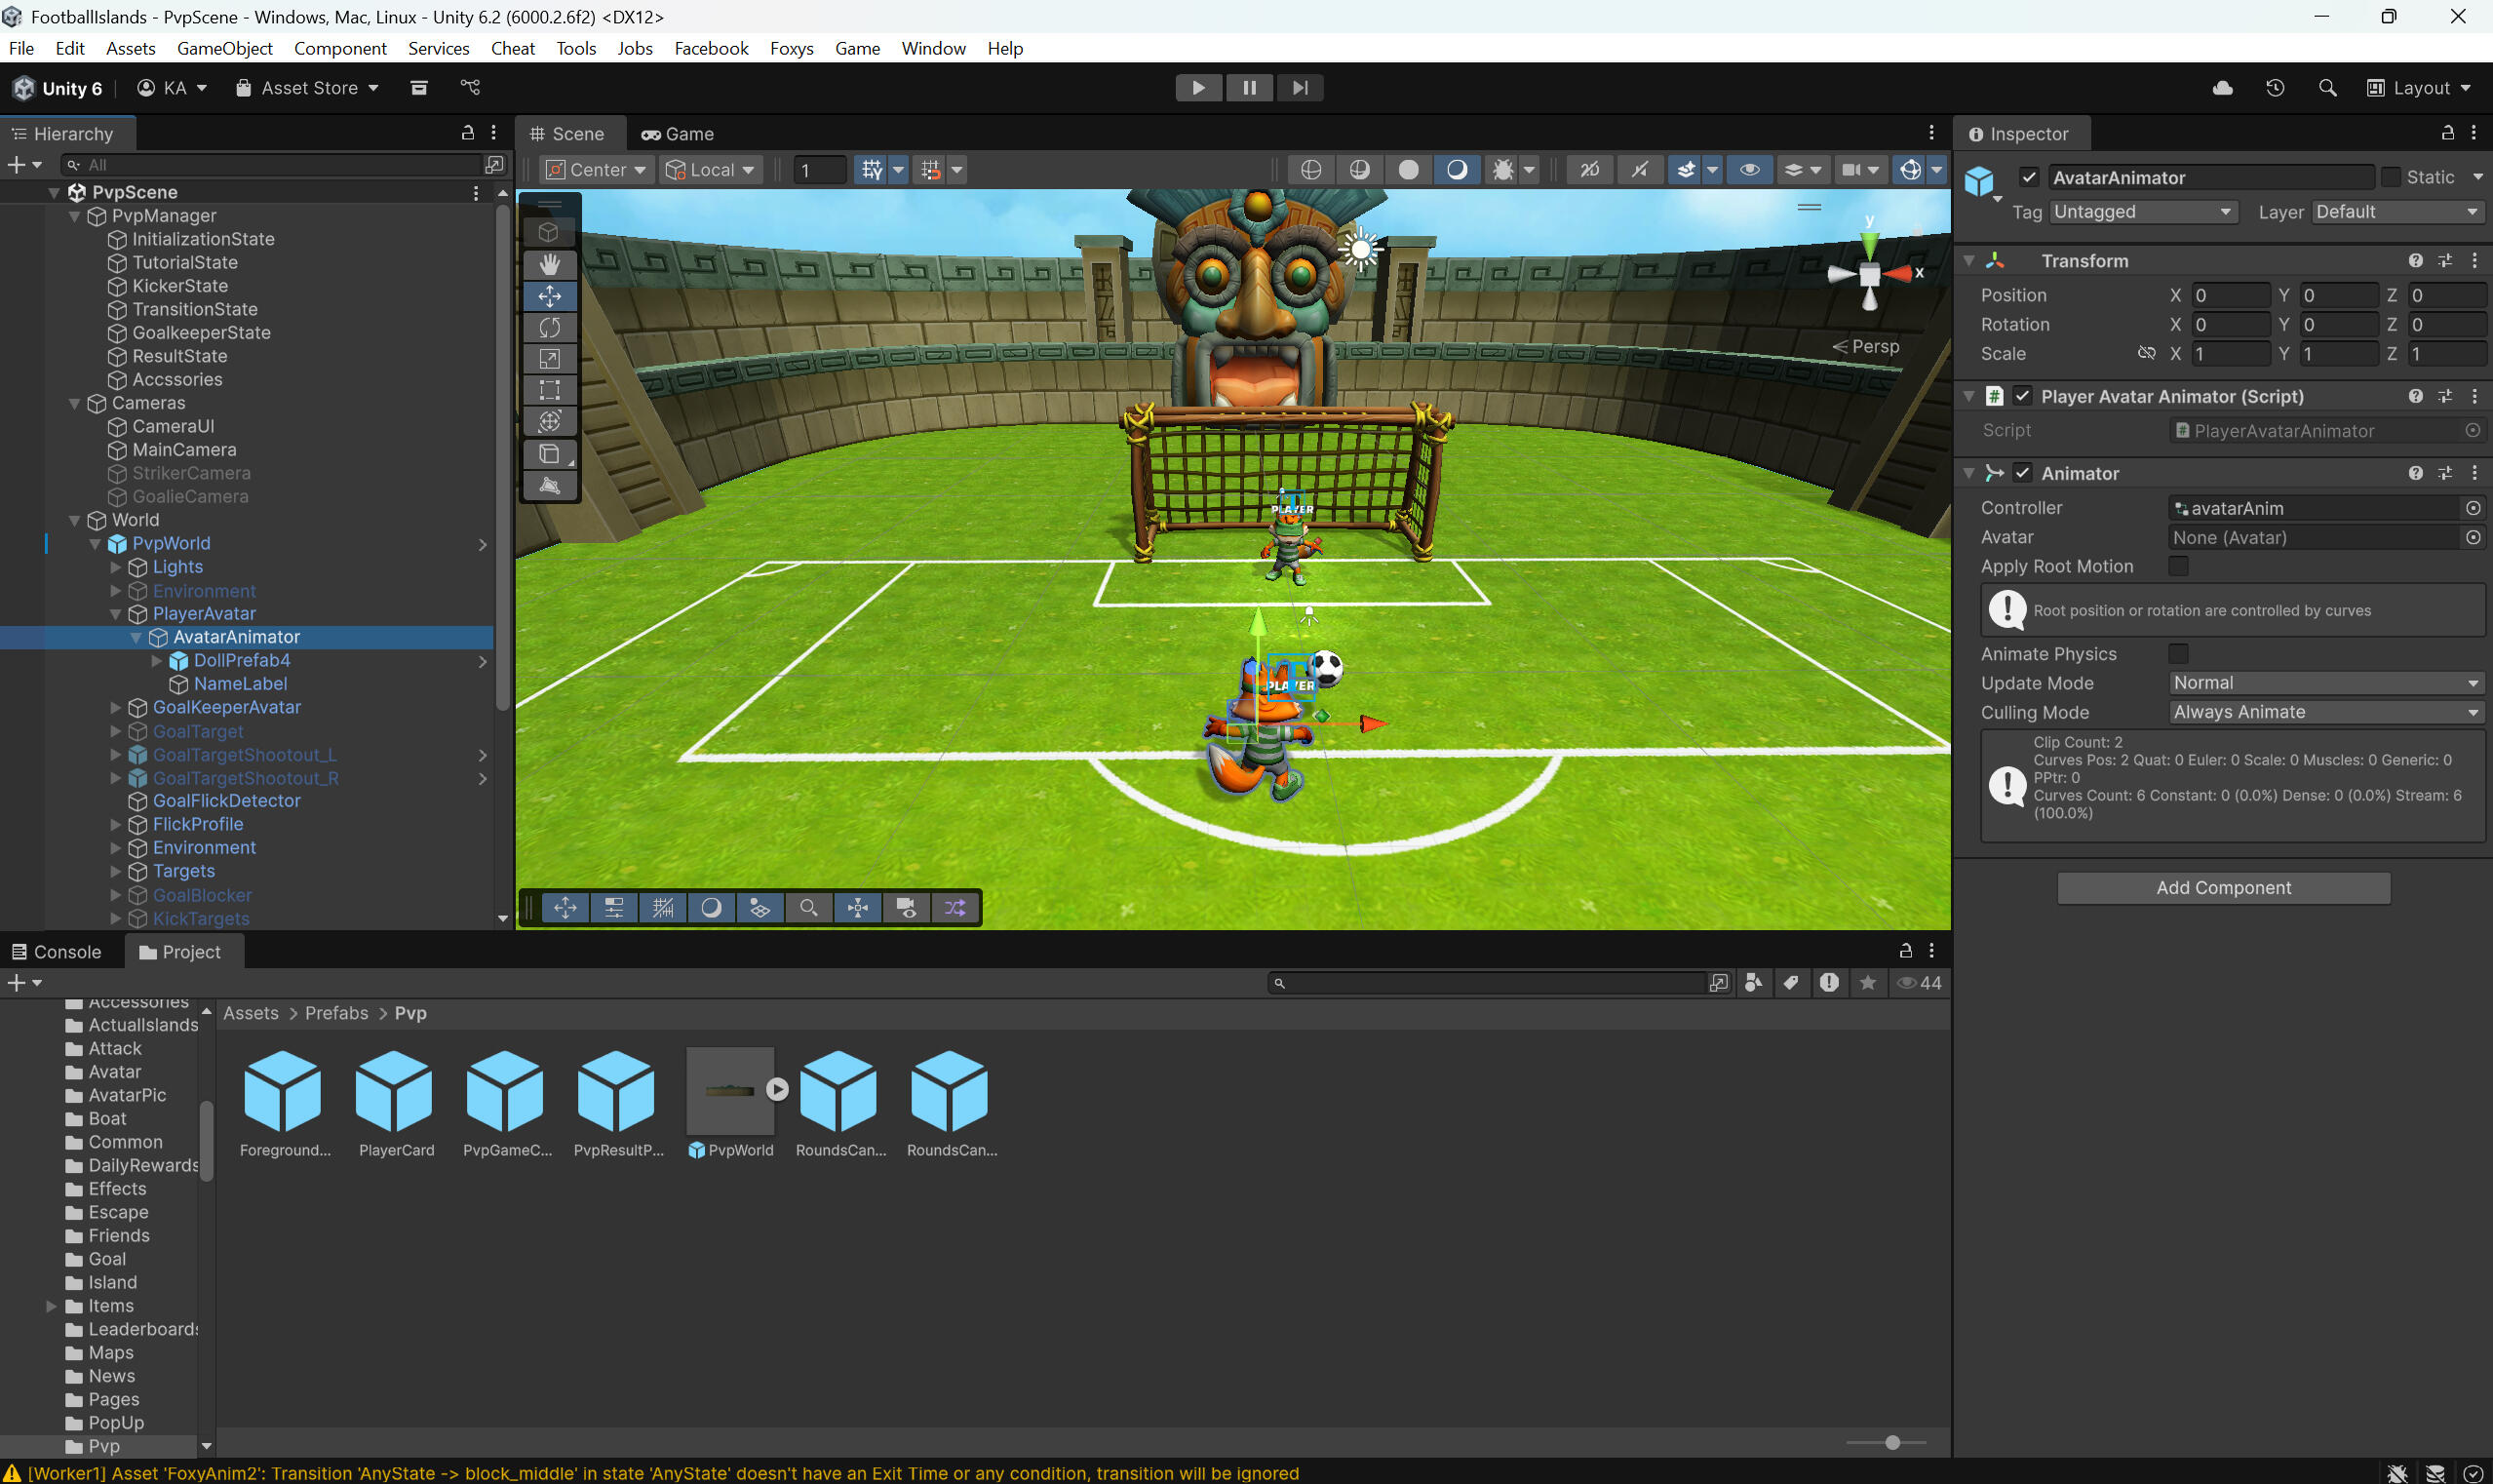
Task: Open the GameObject menu
Action: 224,48
